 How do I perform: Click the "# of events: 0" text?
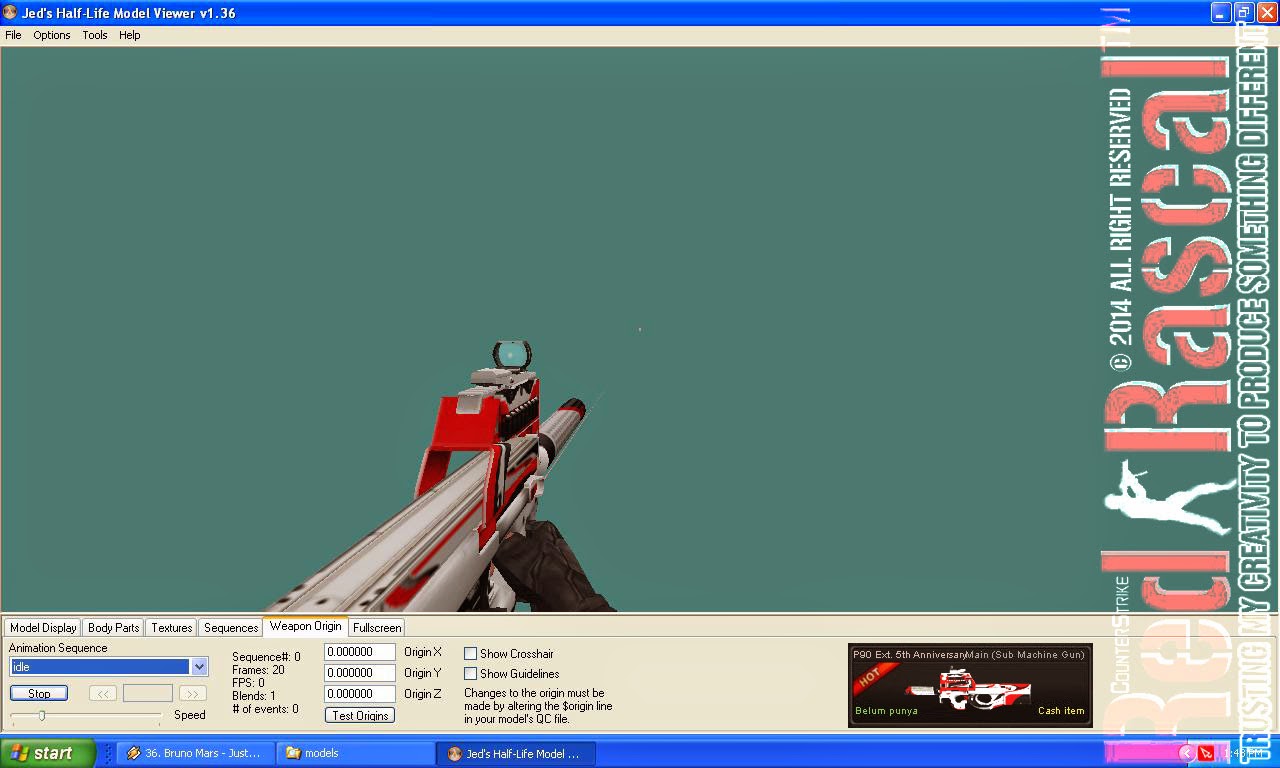[x=265, y=709]
